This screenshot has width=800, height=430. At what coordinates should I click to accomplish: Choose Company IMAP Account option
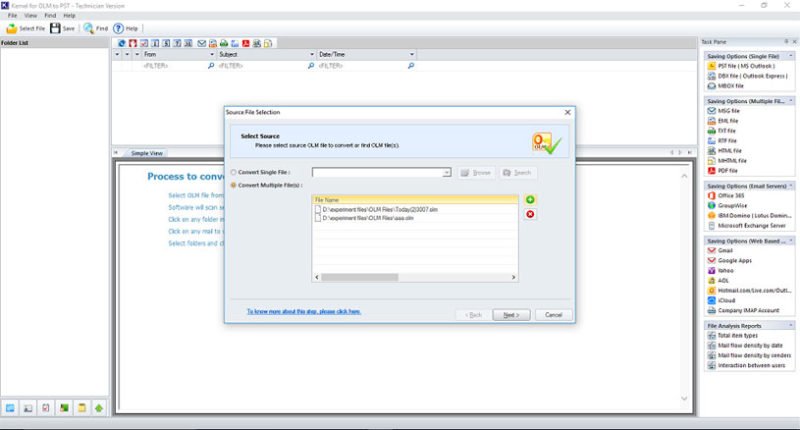click(744, 310)
